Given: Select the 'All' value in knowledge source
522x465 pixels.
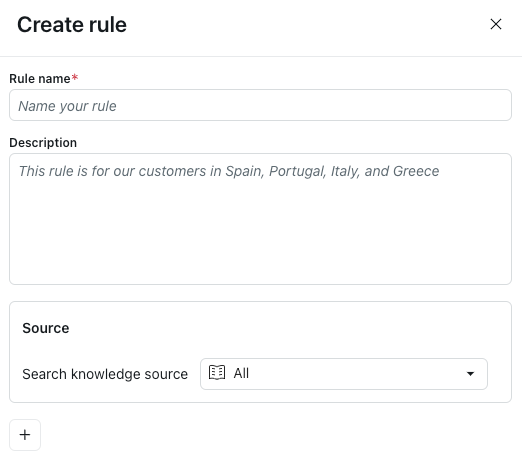Looking at the screenshot, I should click(x=241, y=373).
